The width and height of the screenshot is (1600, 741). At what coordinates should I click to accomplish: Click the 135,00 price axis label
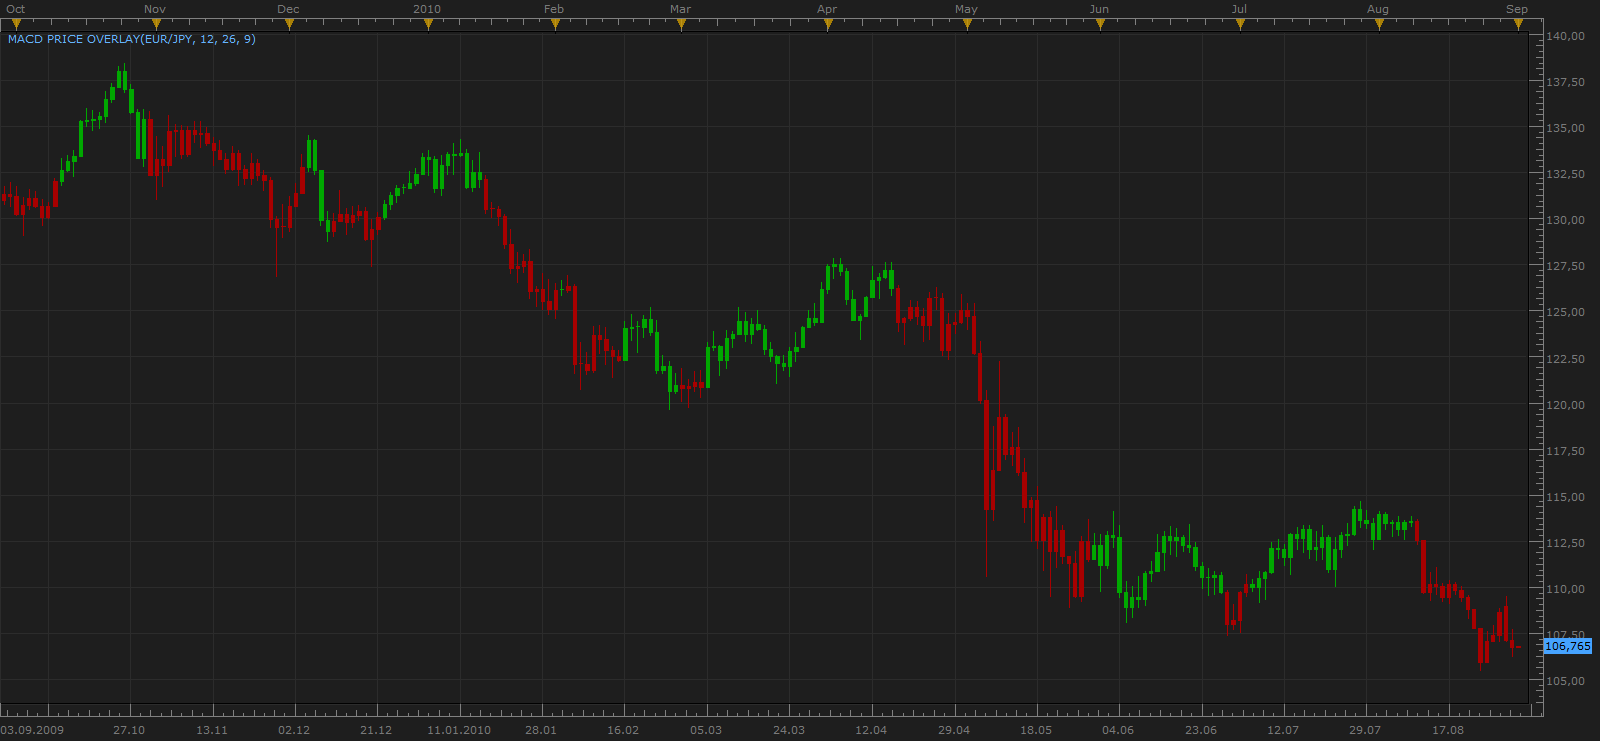click(1566, 128)
